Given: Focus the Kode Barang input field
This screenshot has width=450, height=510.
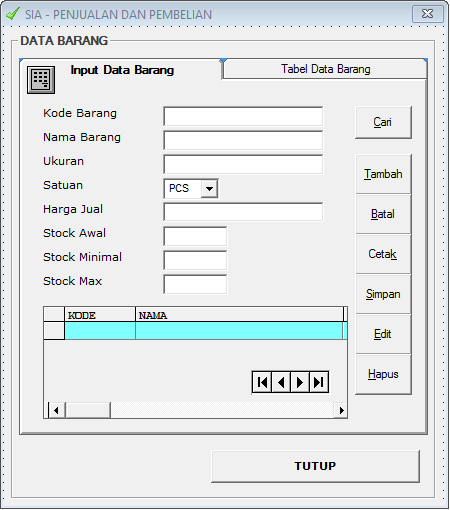Looking at the screenshot, I should pyautogui.click(x=243, y=116).
